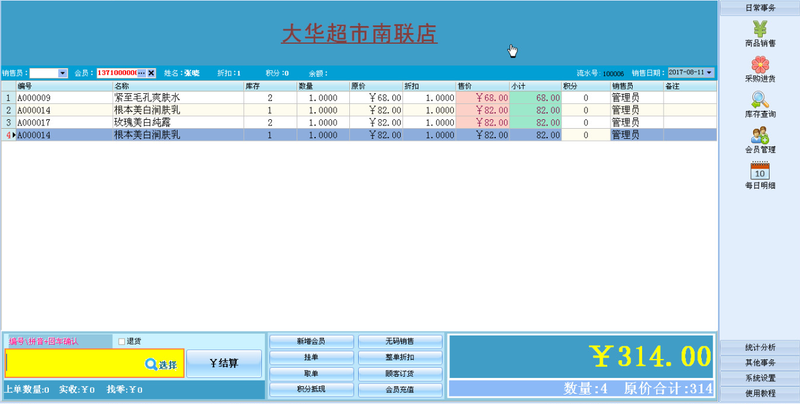Click the magnifier 选择 search icon

coord(161,365)
